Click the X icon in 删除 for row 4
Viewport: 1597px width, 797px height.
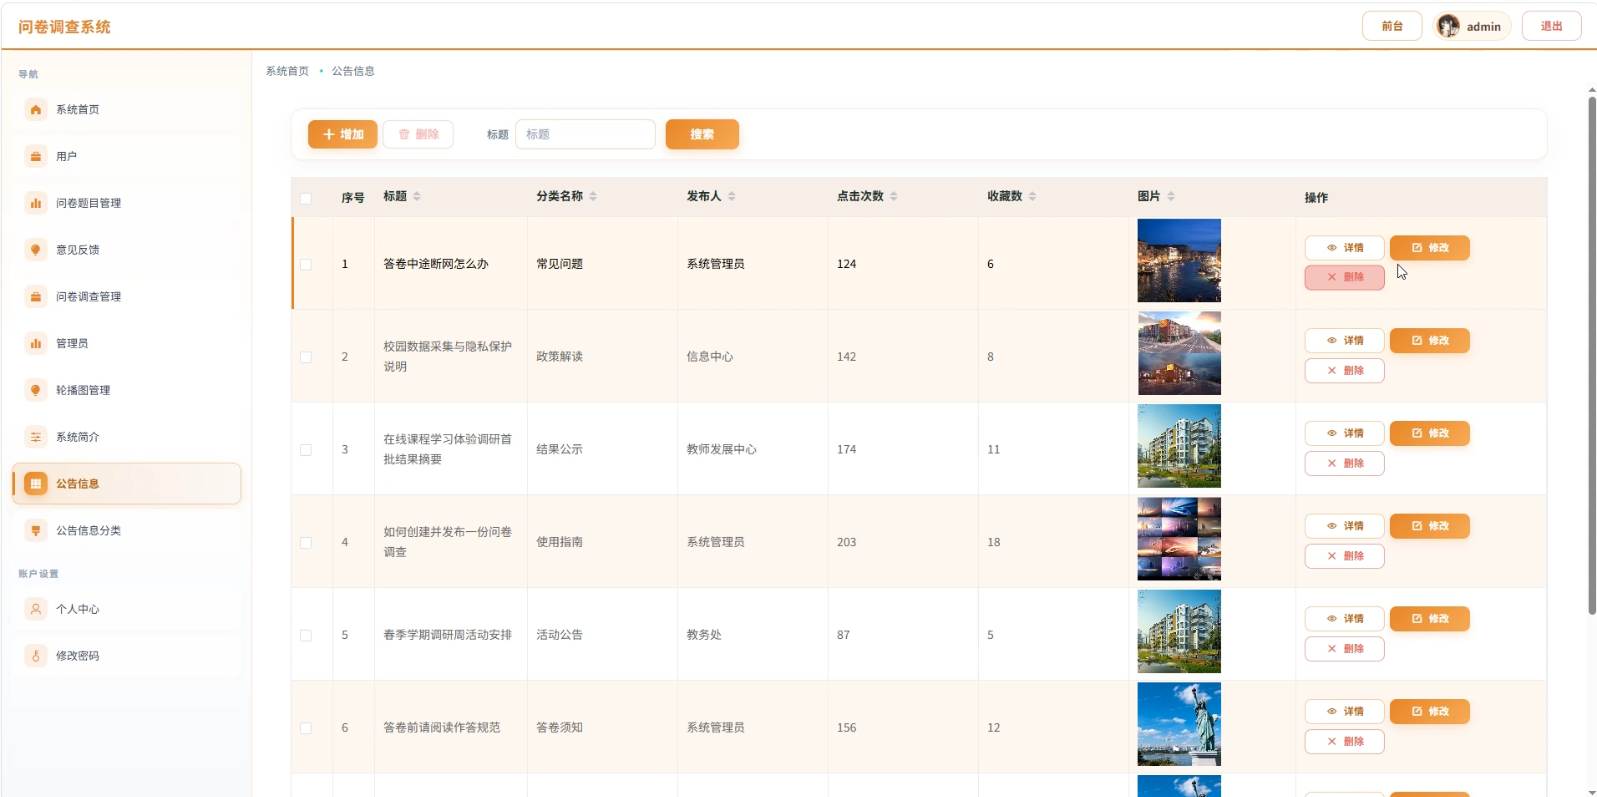click(1332, 556)
